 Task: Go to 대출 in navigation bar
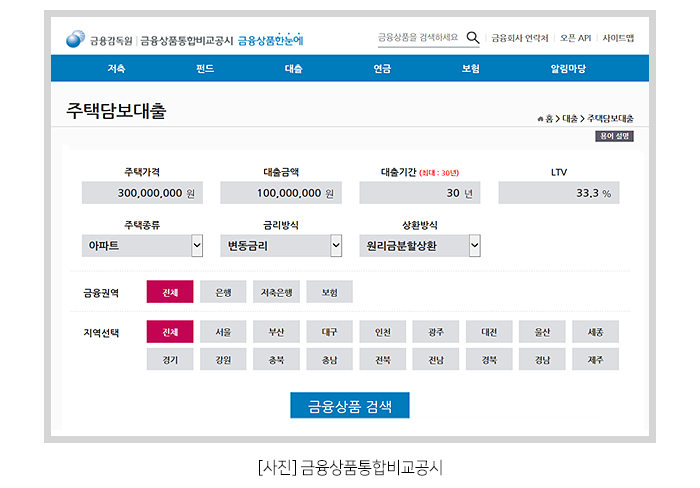293,69
